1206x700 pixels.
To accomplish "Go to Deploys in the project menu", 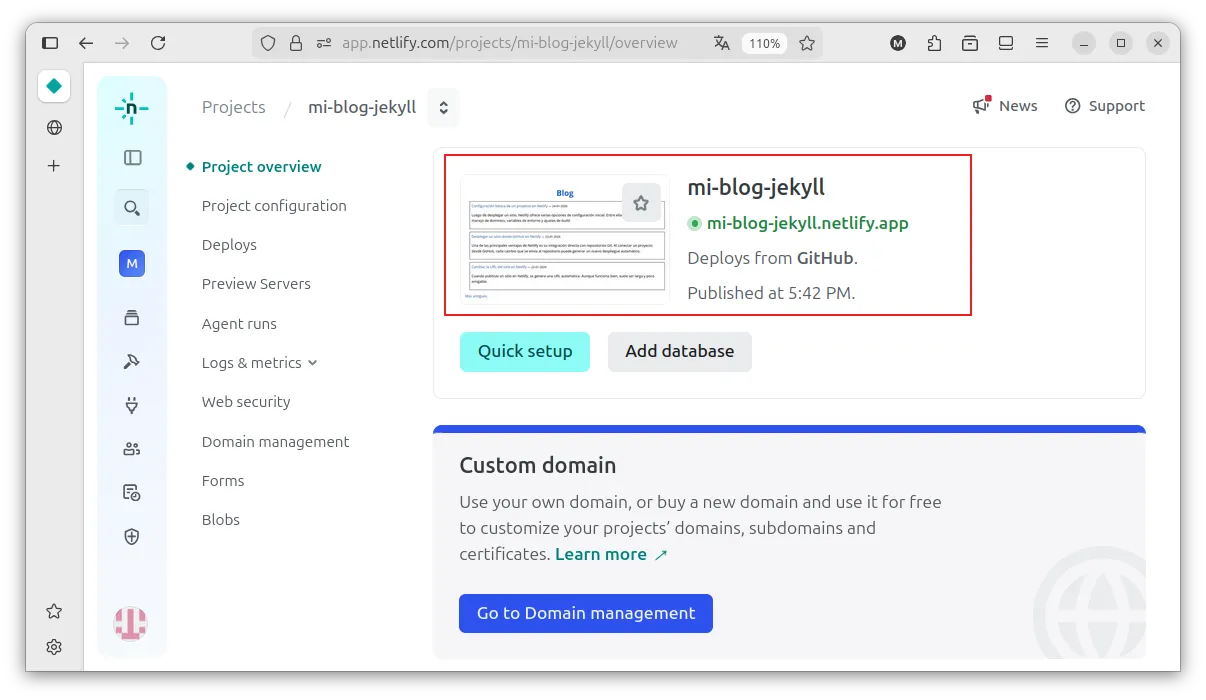I will pos(229,245).
